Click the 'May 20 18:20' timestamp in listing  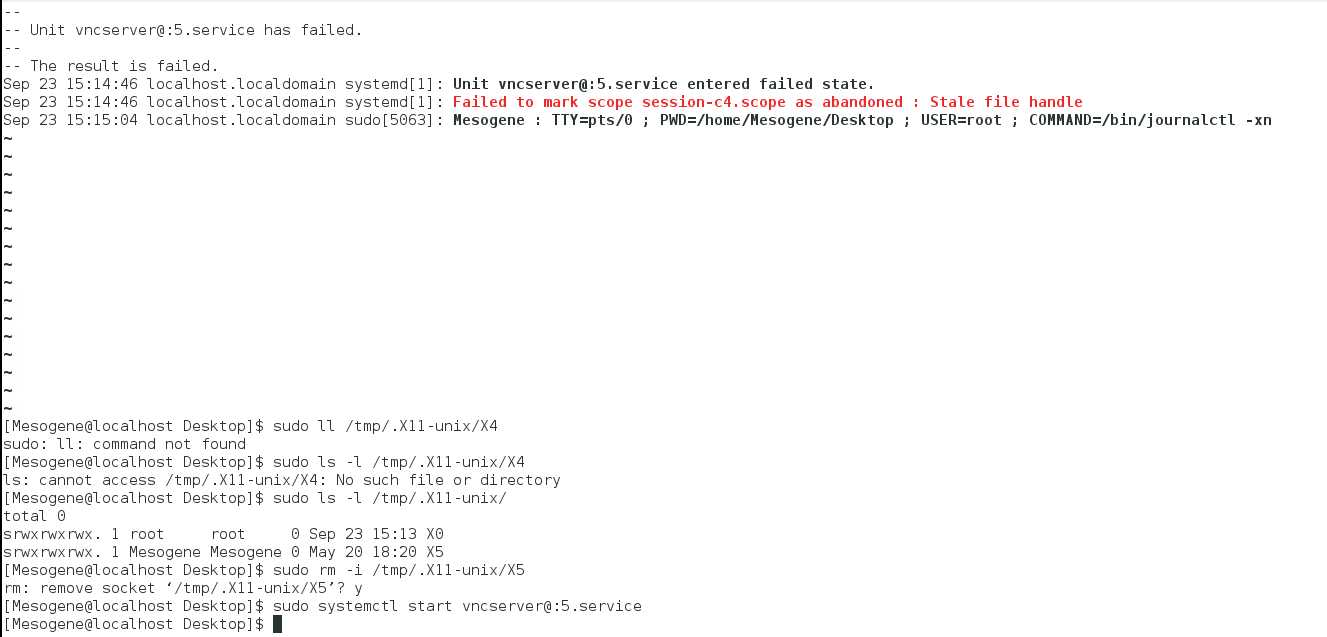point(363,552)
